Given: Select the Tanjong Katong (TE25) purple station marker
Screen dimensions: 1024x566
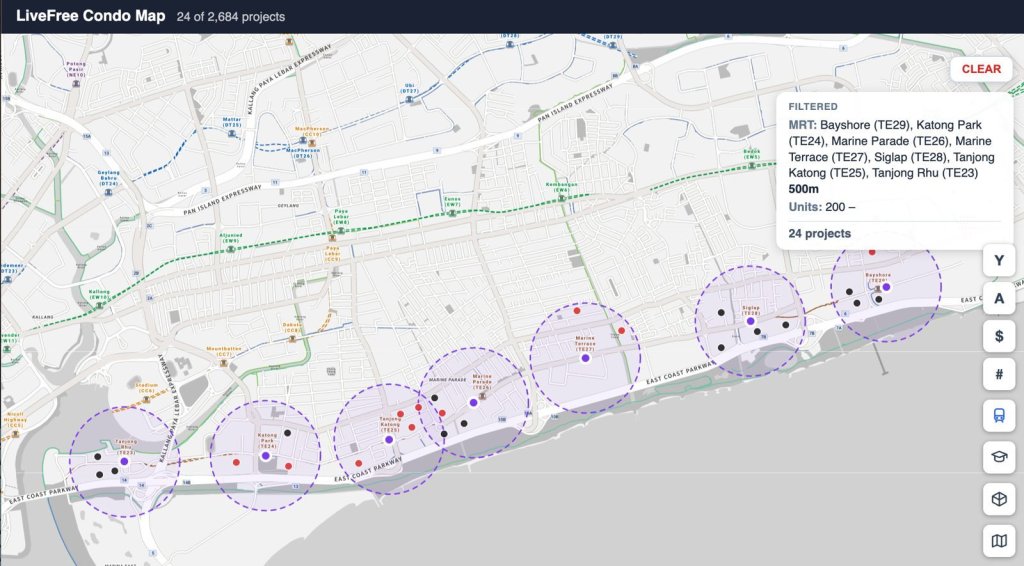Looking at the screenshot, I should 389,440.
